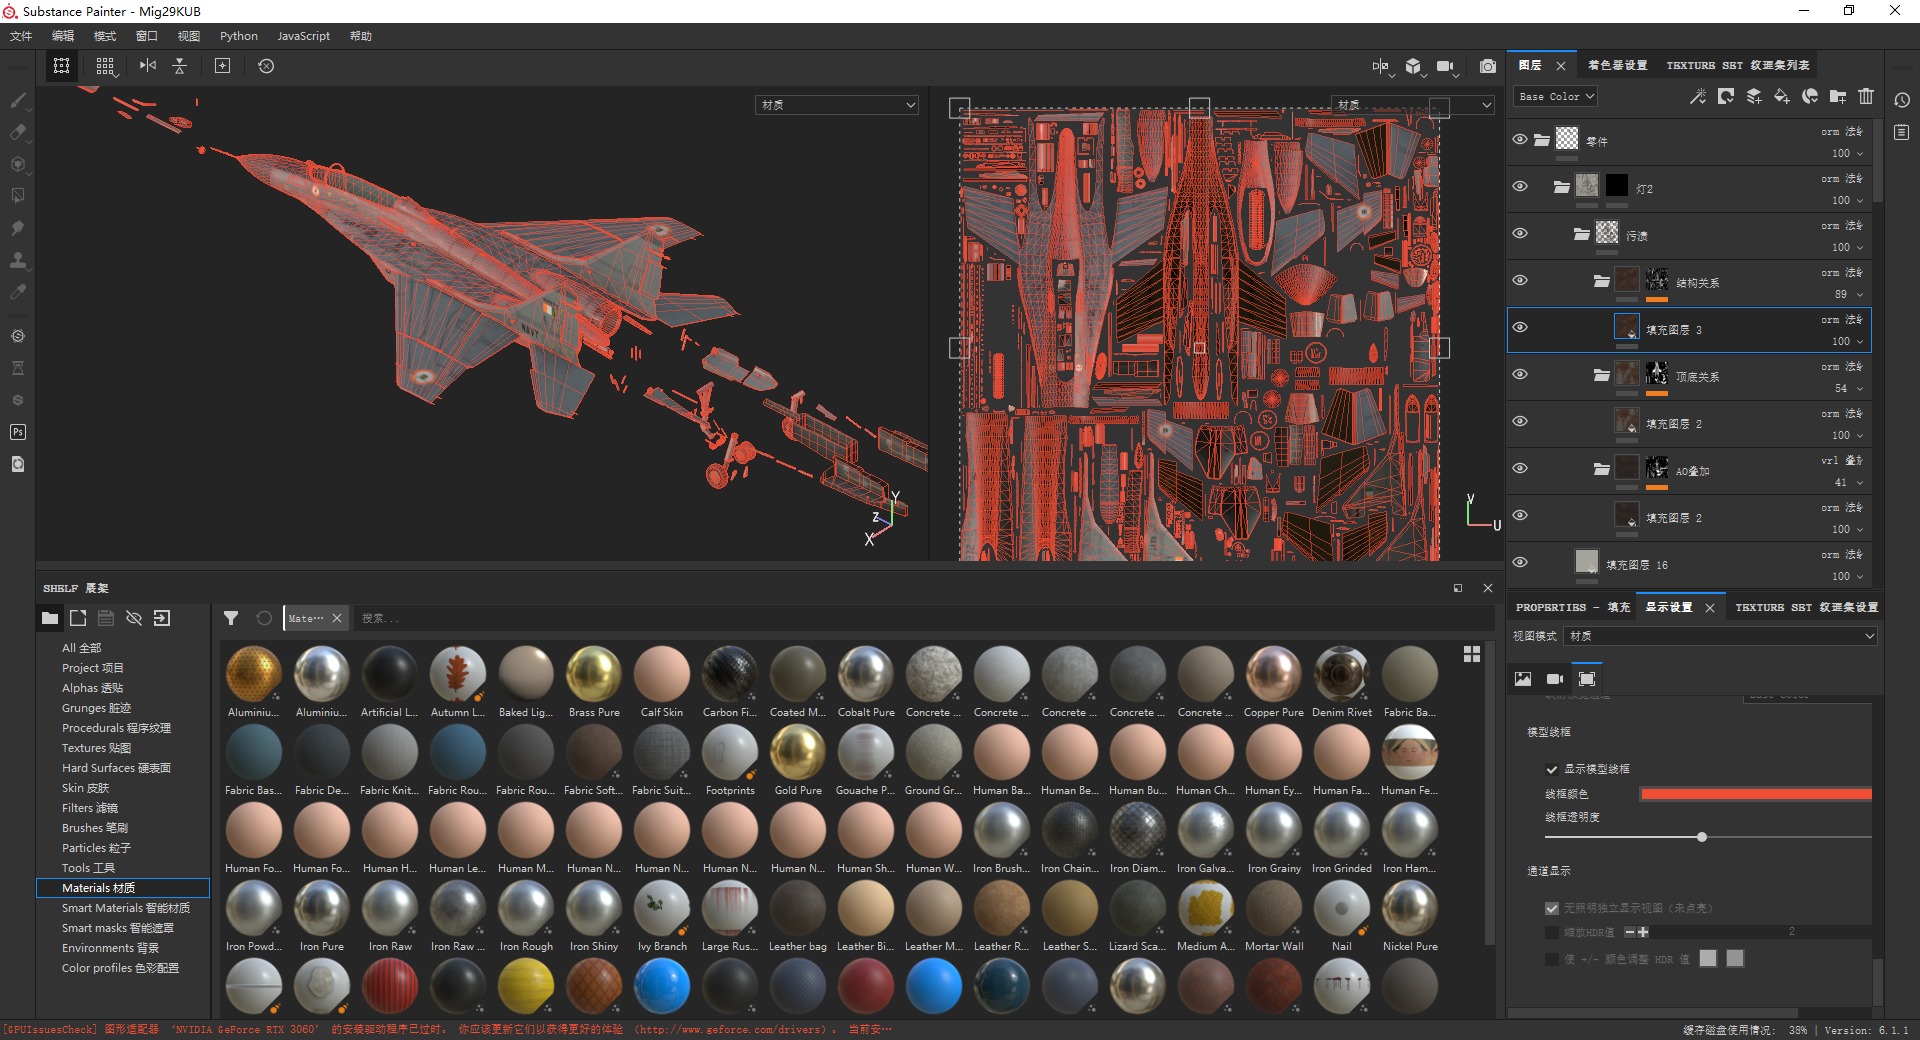Select Brushes 笔刷 shelf category
1920x1040 pixels.
95,828
